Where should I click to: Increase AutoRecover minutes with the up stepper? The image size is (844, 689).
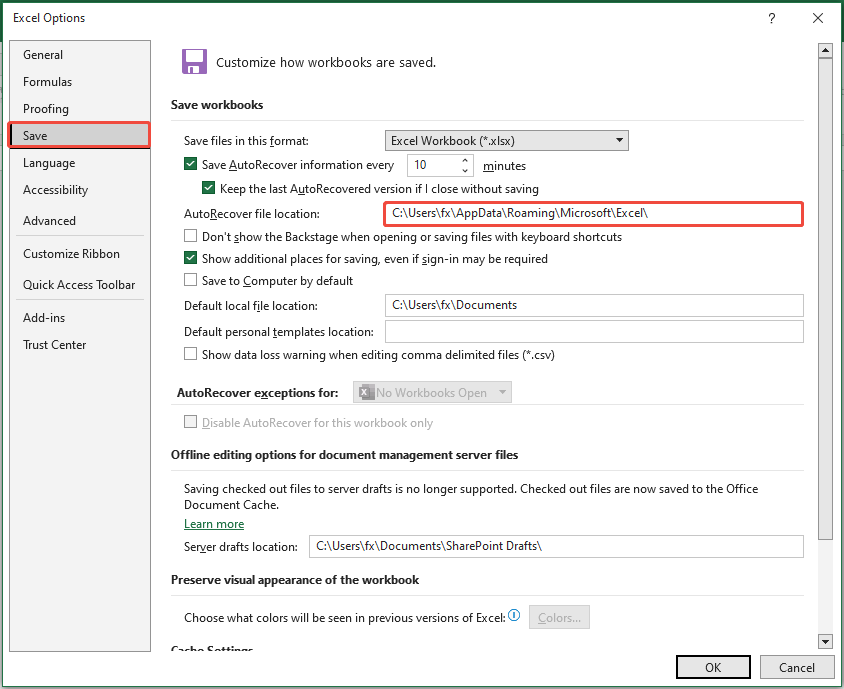point(463,160)
